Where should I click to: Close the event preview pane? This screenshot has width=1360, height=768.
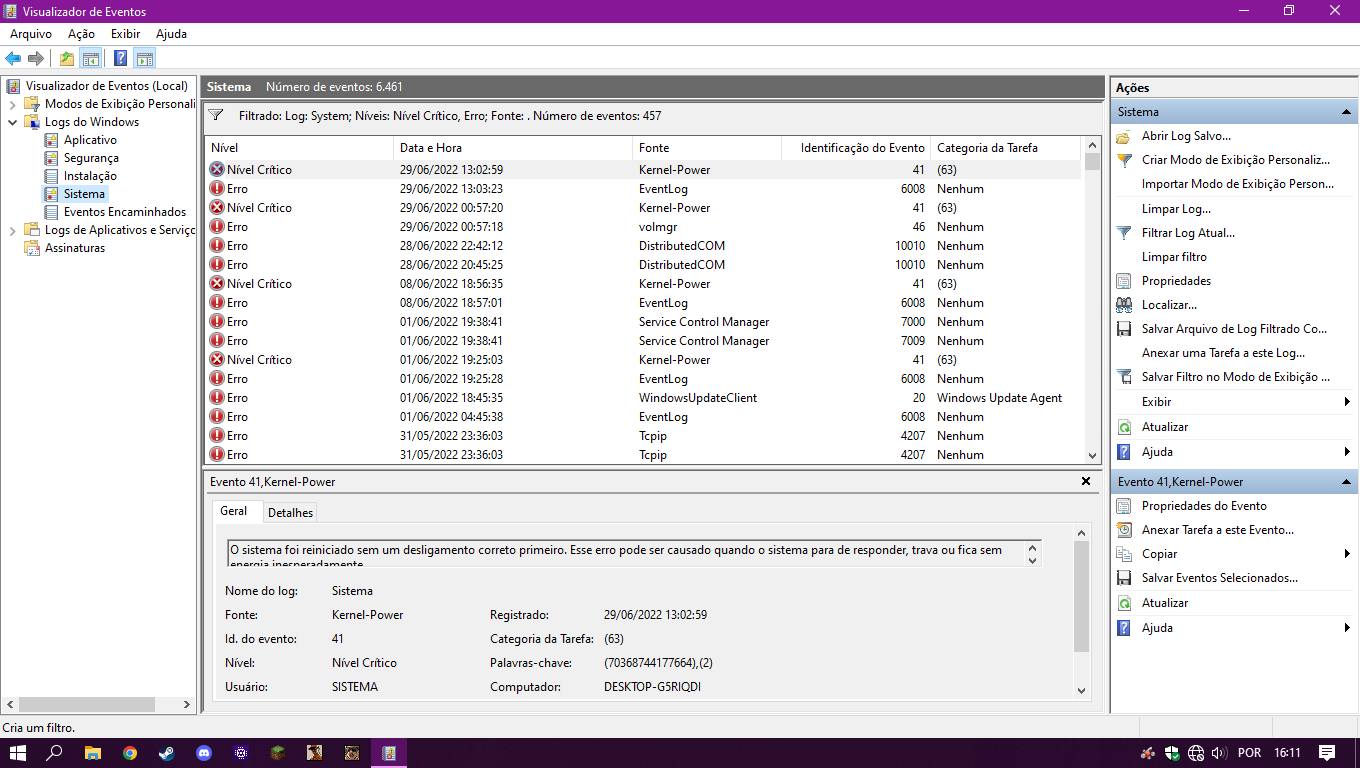1086,482
